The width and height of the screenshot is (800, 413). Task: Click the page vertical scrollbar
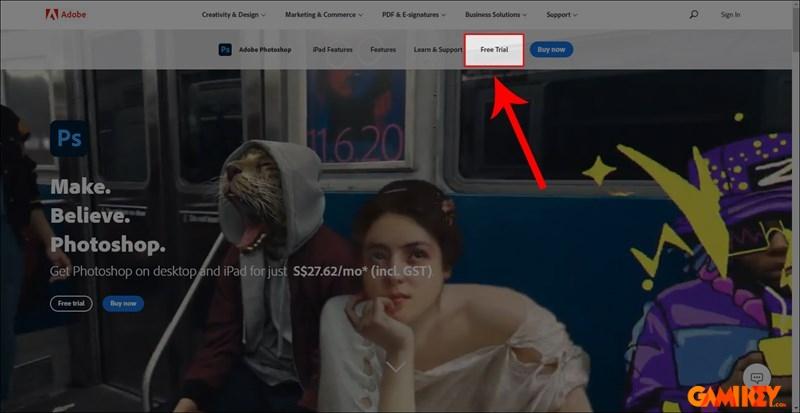pos(796,204)
